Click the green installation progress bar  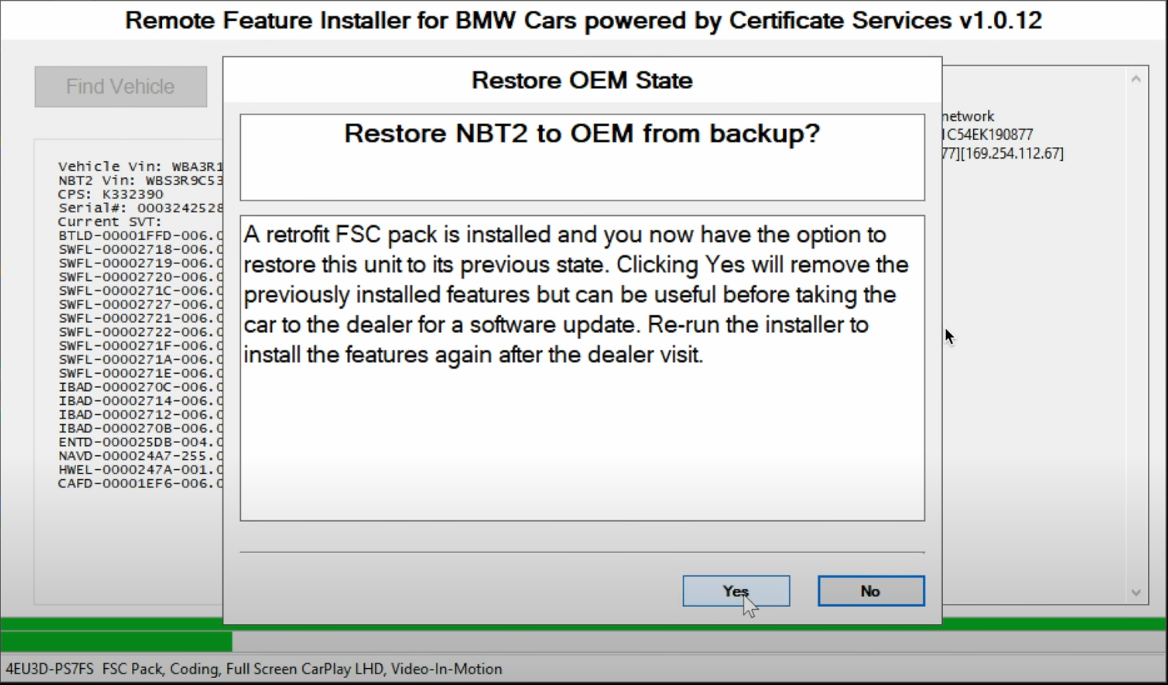pyautogui.click(x=116, y=642)
